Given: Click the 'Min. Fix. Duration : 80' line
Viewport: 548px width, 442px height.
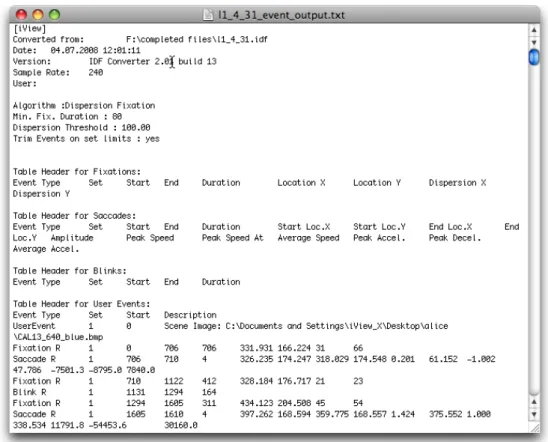Looking at the screenshot, I should click(x=67, y=116).
